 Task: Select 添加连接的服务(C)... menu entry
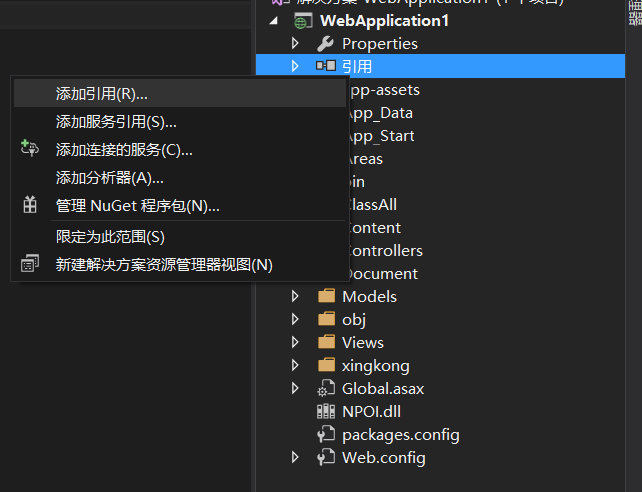click(x=180, y=149)
